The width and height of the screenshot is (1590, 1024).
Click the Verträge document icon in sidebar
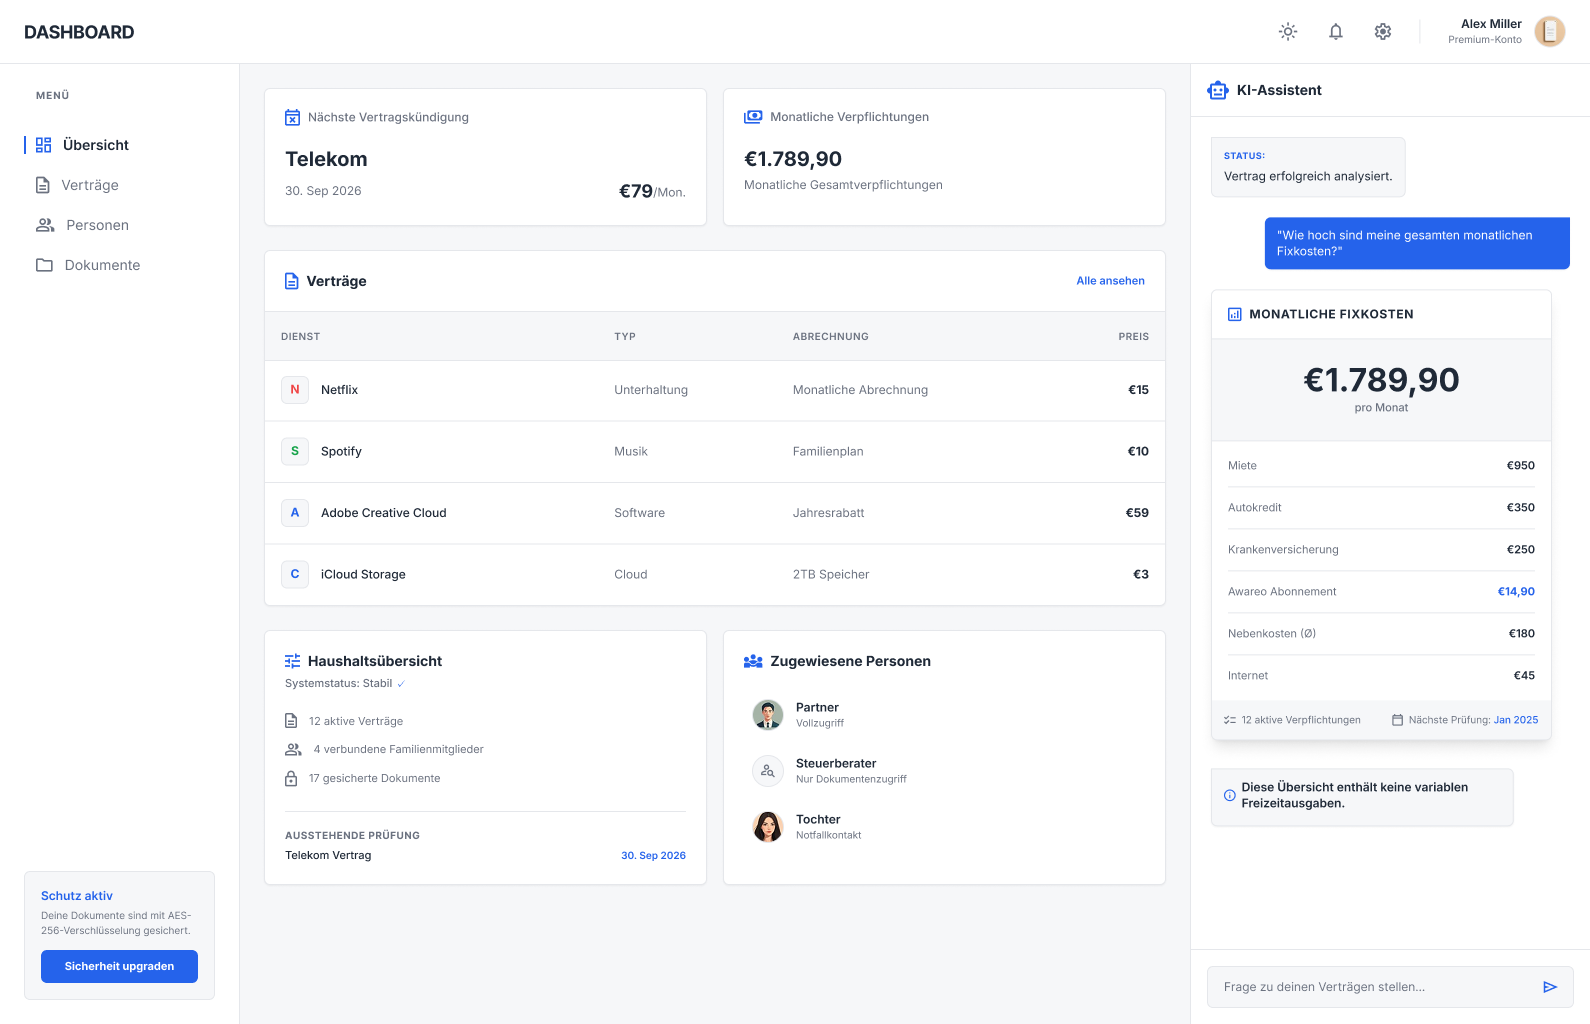click(43, 185)
